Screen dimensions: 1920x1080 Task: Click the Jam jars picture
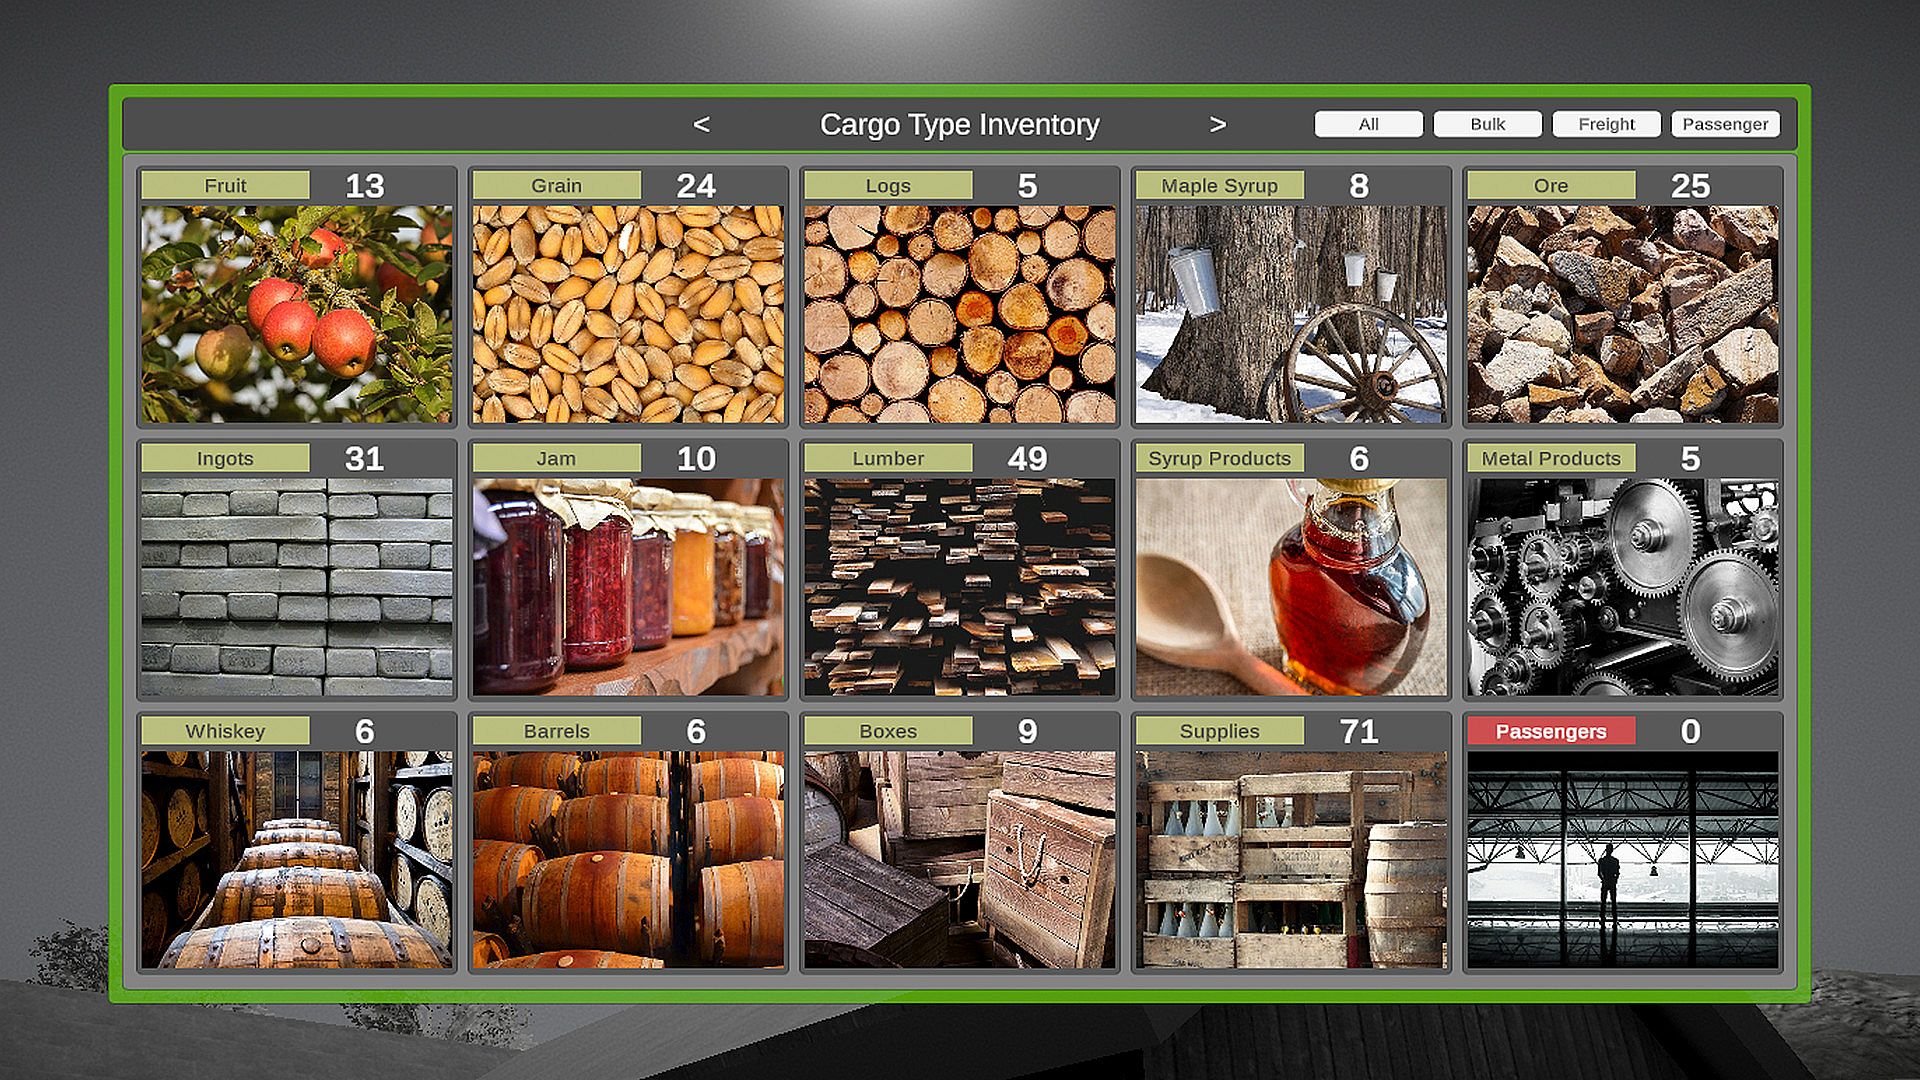pos(628,587)
